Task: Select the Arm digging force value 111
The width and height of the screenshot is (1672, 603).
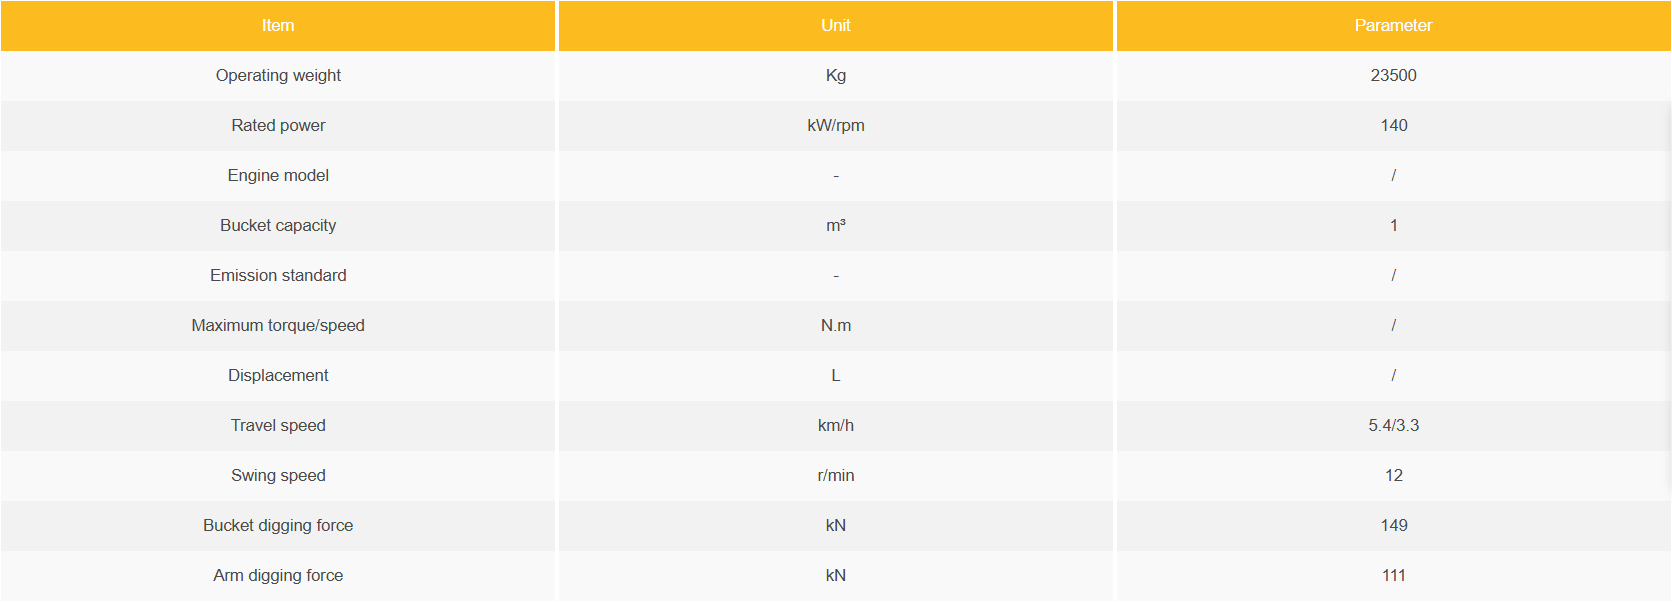Action: (1393, 576)
